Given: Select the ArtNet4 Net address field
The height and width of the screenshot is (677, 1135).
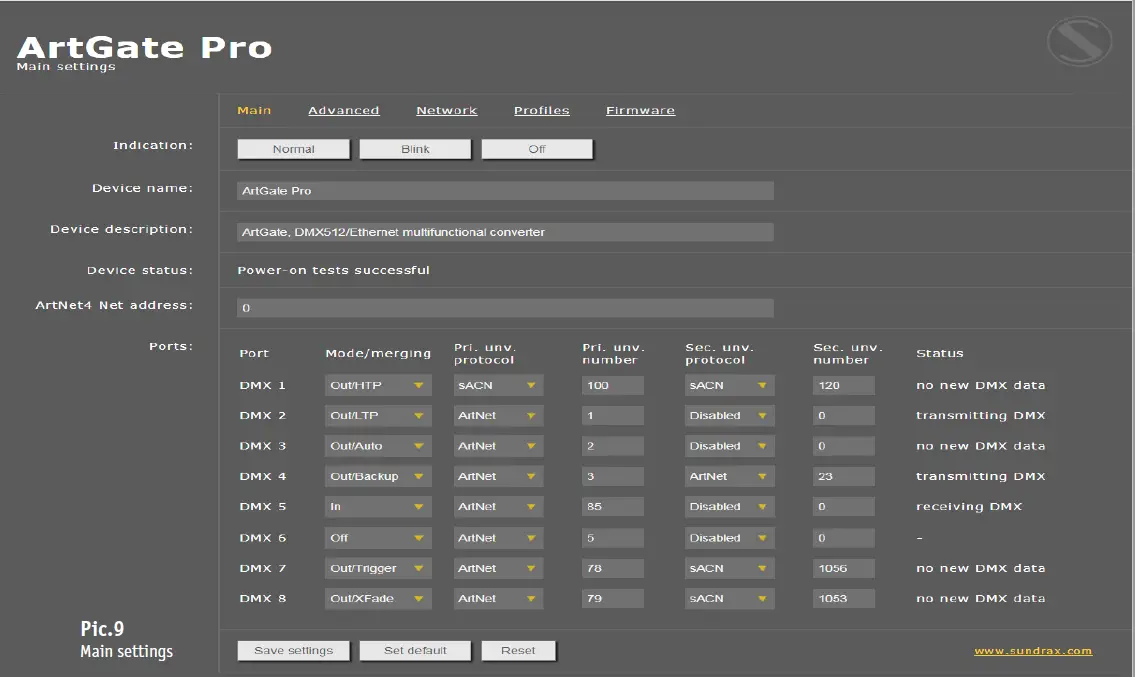Looking at the screenshot, I should (505, 308).
